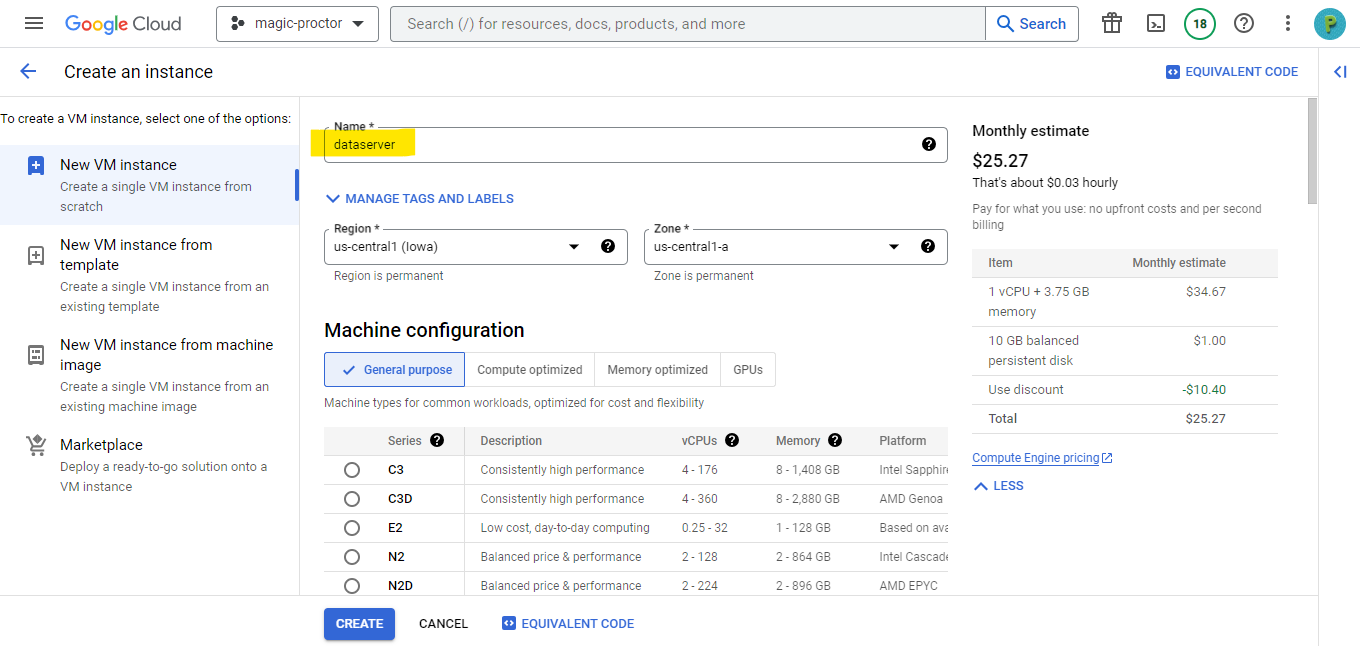This screenshot has width=1360, height=646.
Task: Choose the N2 series radio button
Action: click(352, 557)
